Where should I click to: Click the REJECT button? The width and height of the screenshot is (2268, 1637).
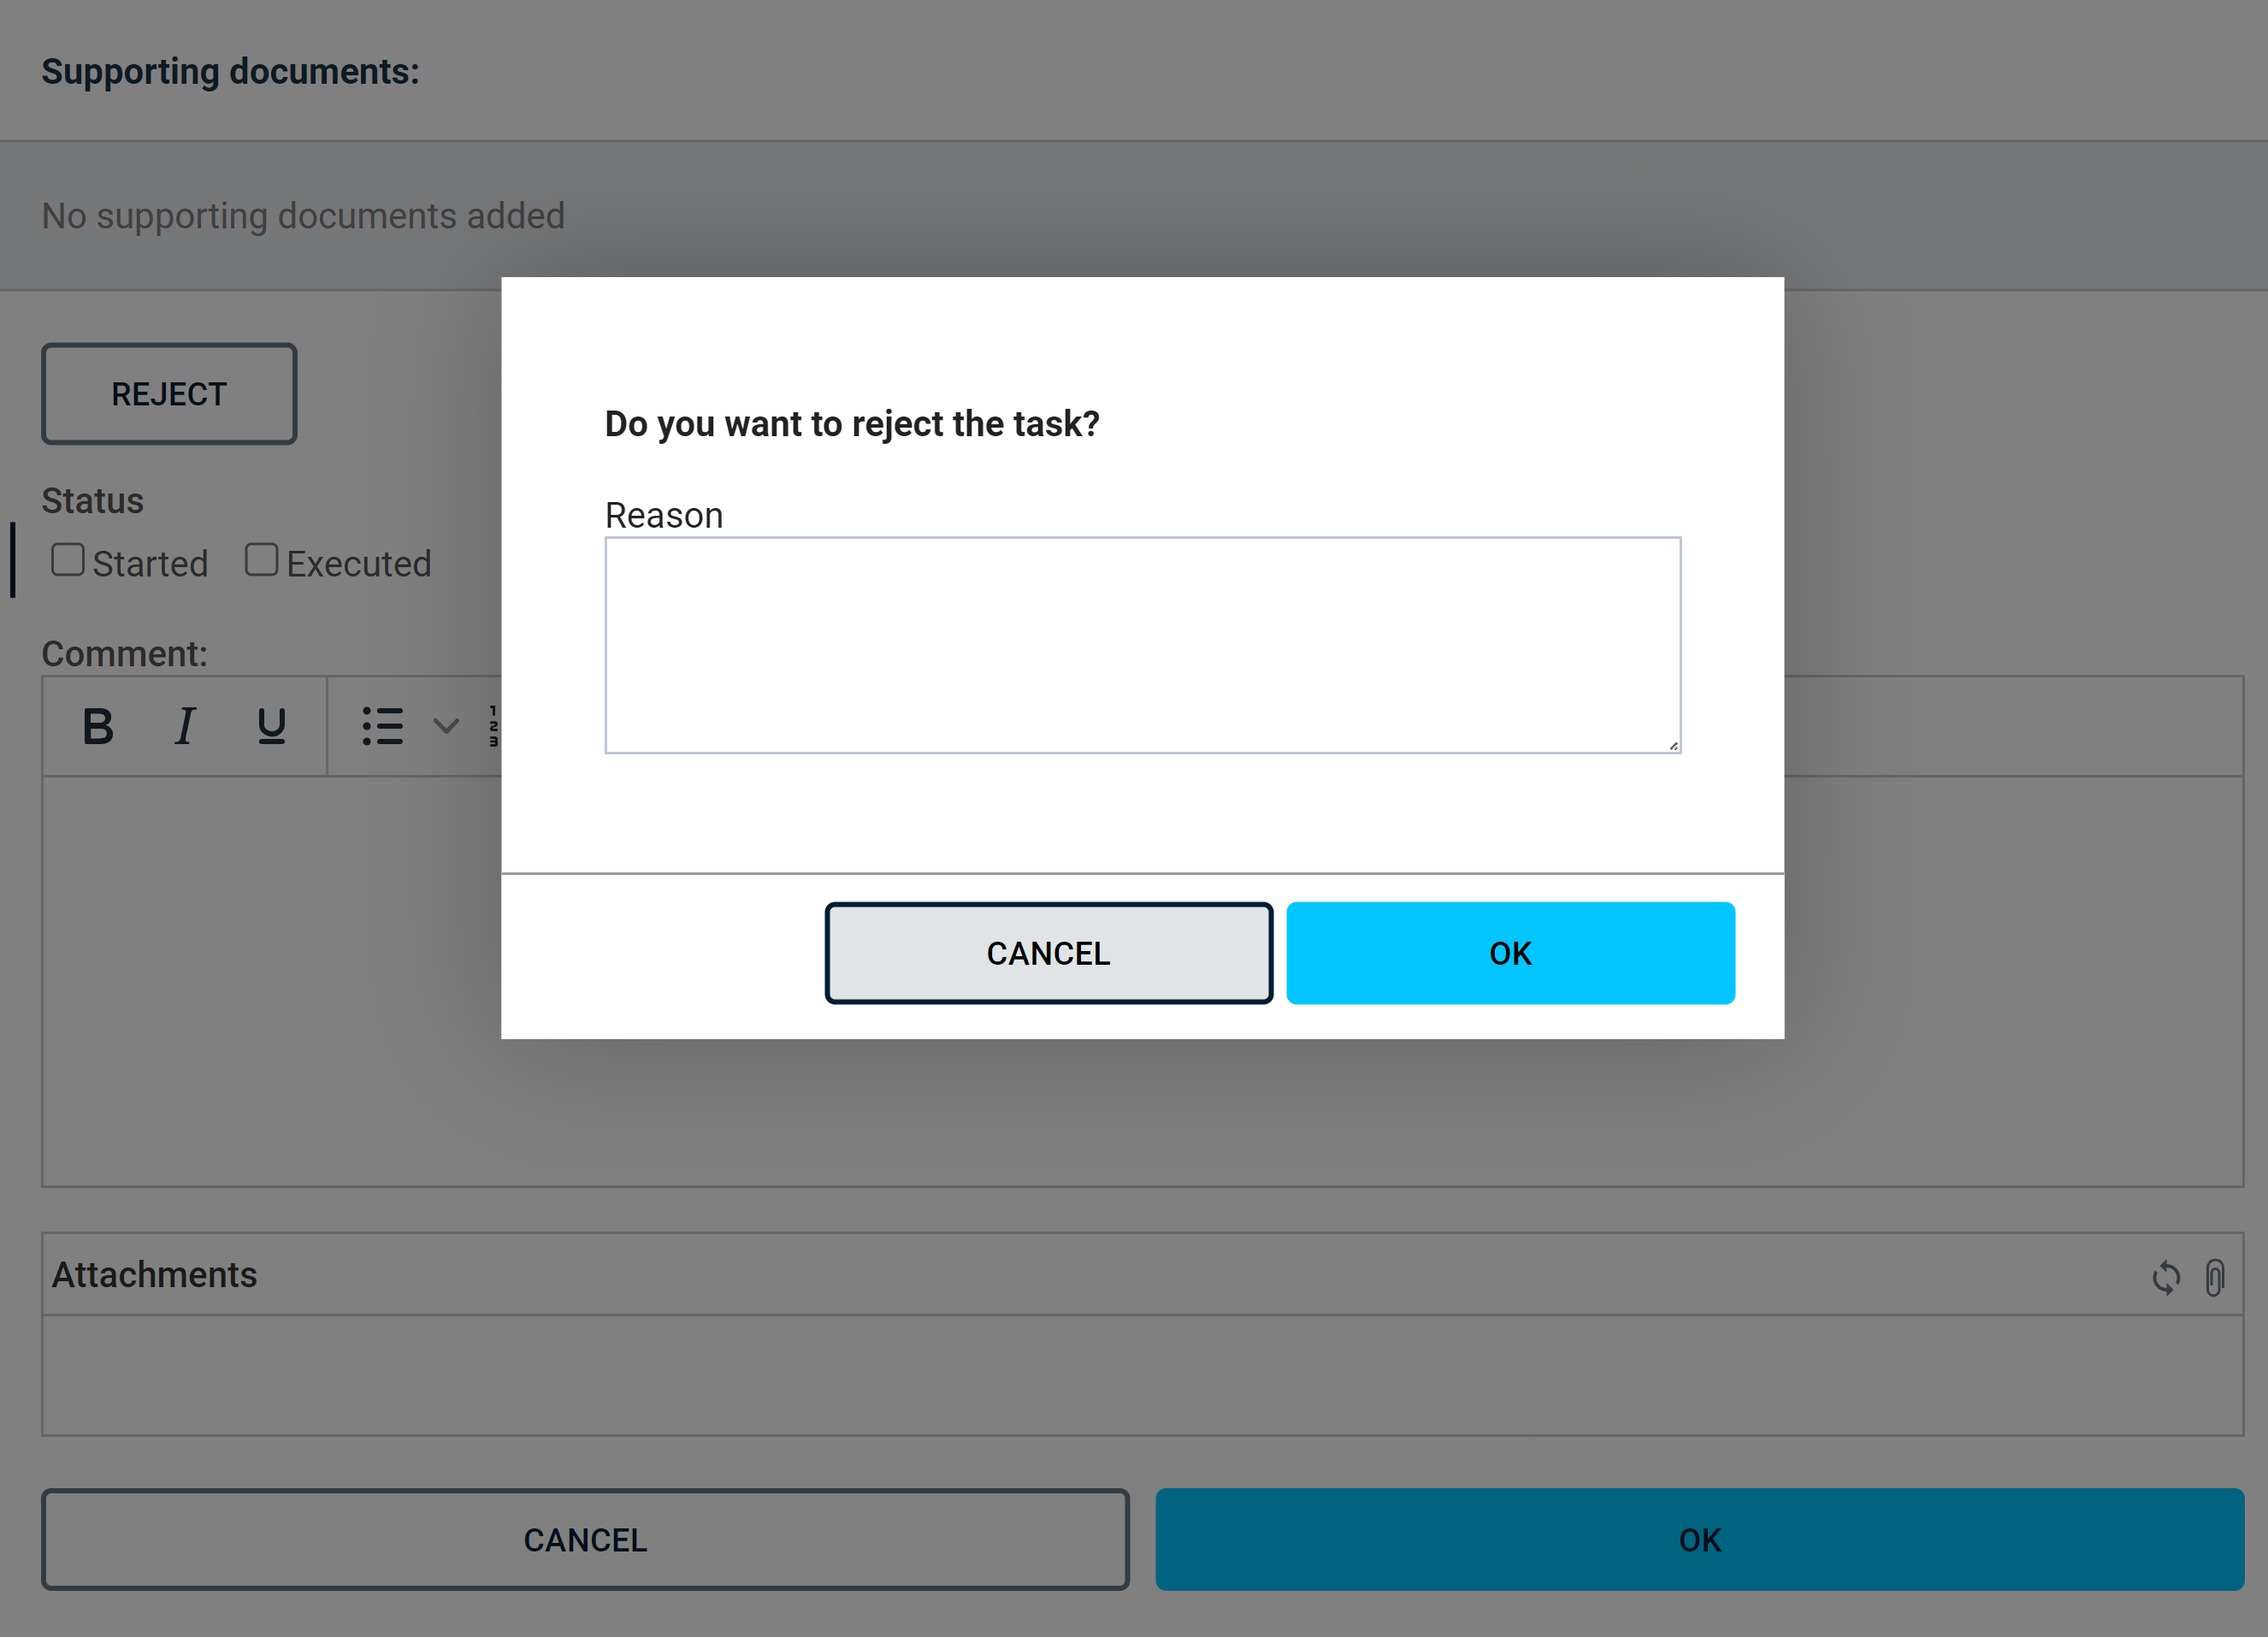[169, 394]
